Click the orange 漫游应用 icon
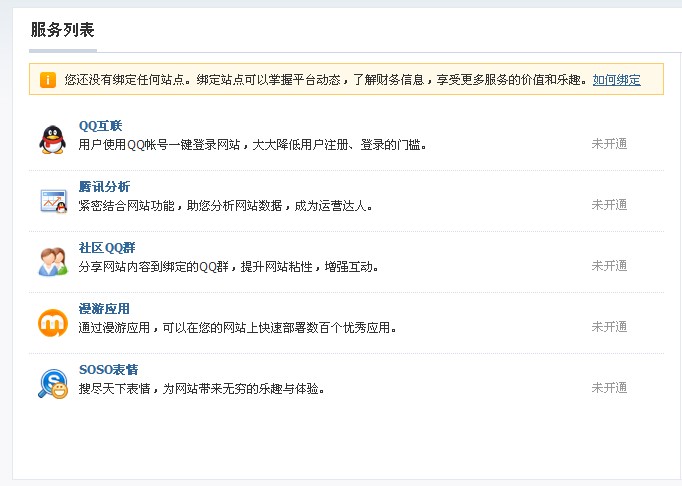Viewport: 682px width, 486px height. pos(53,323)
